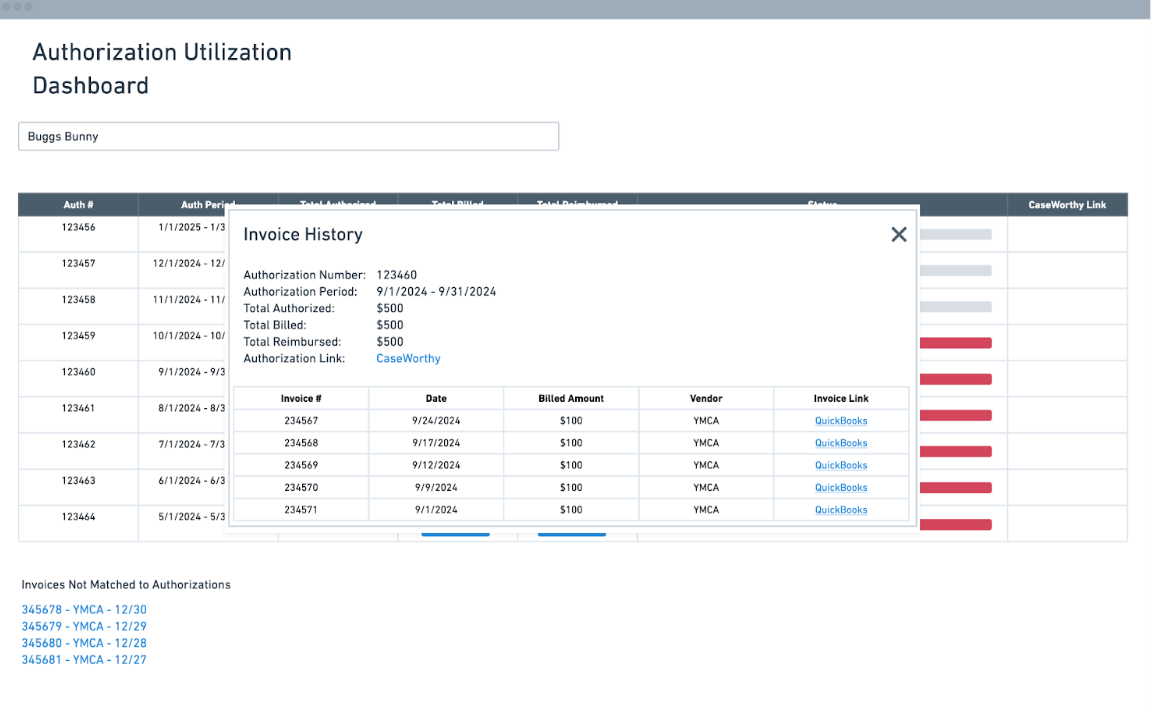Screen dimensions: 1152x712
Task: Close the Invoice History dialog
Action: tap(898, 234)
